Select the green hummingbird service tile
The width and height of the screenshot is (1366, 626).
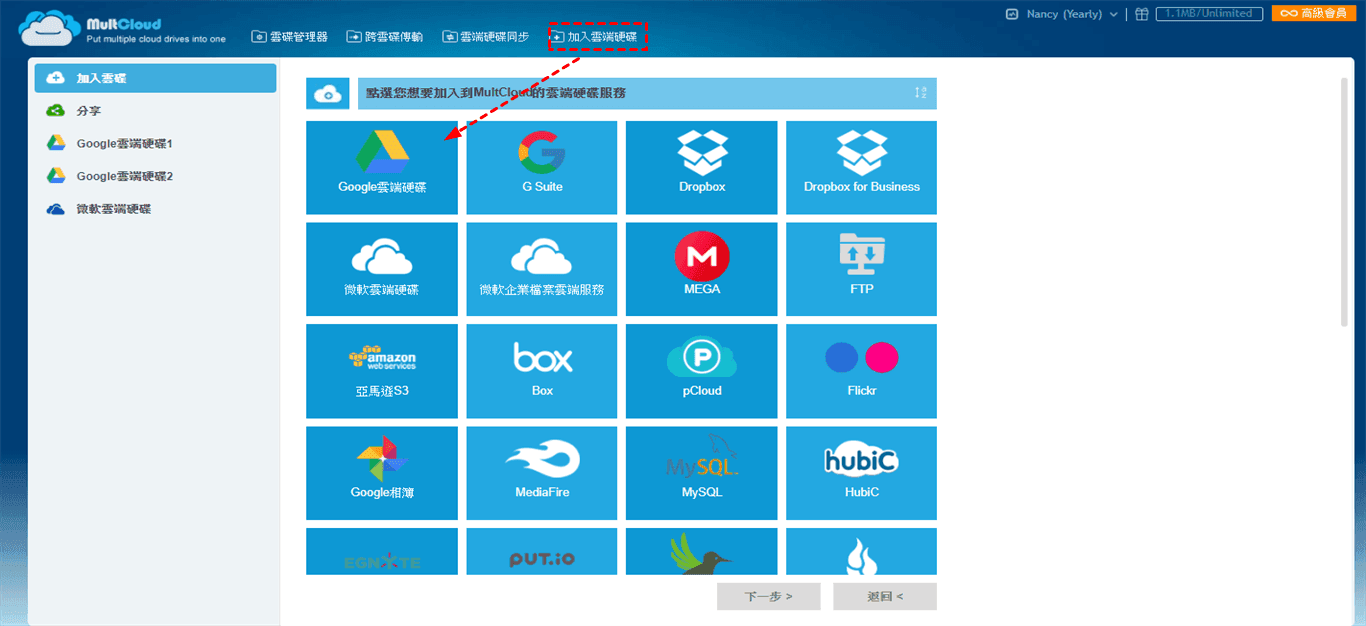point(702,552)
